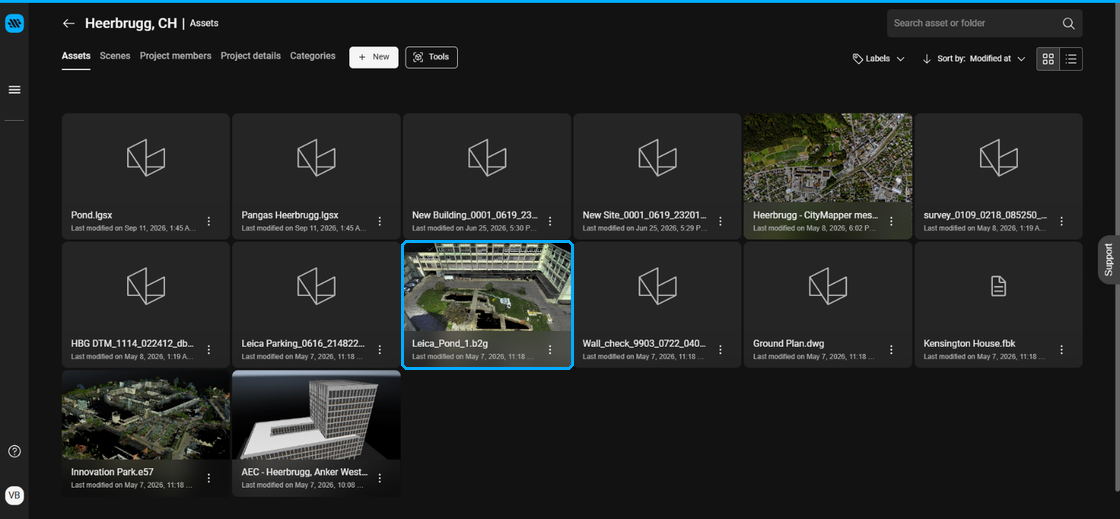
Task: Switch to the Categories tab
Action: 313,56
